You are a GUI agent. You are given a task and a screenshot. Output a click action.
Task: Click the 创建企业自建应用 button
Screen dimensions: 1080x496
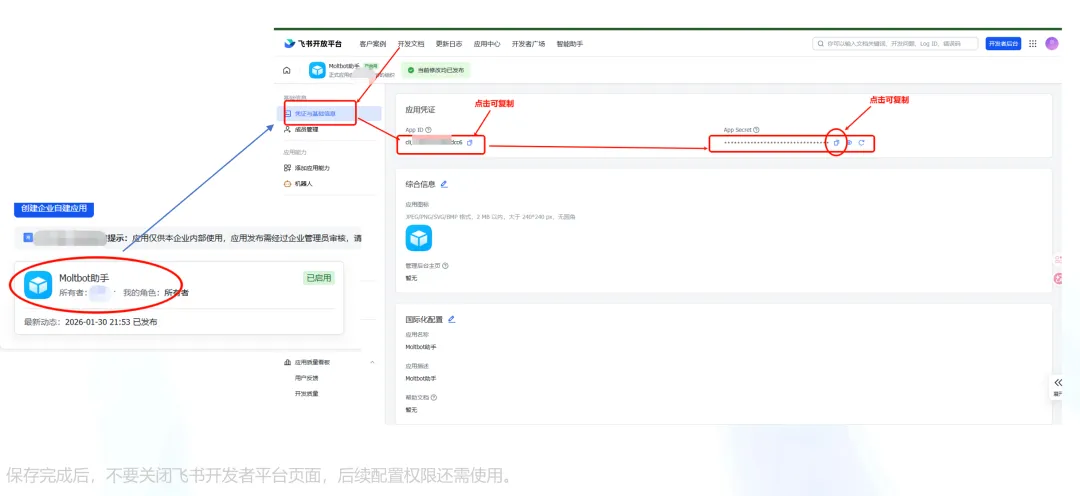pyautogui.click(x=54, y=208)
